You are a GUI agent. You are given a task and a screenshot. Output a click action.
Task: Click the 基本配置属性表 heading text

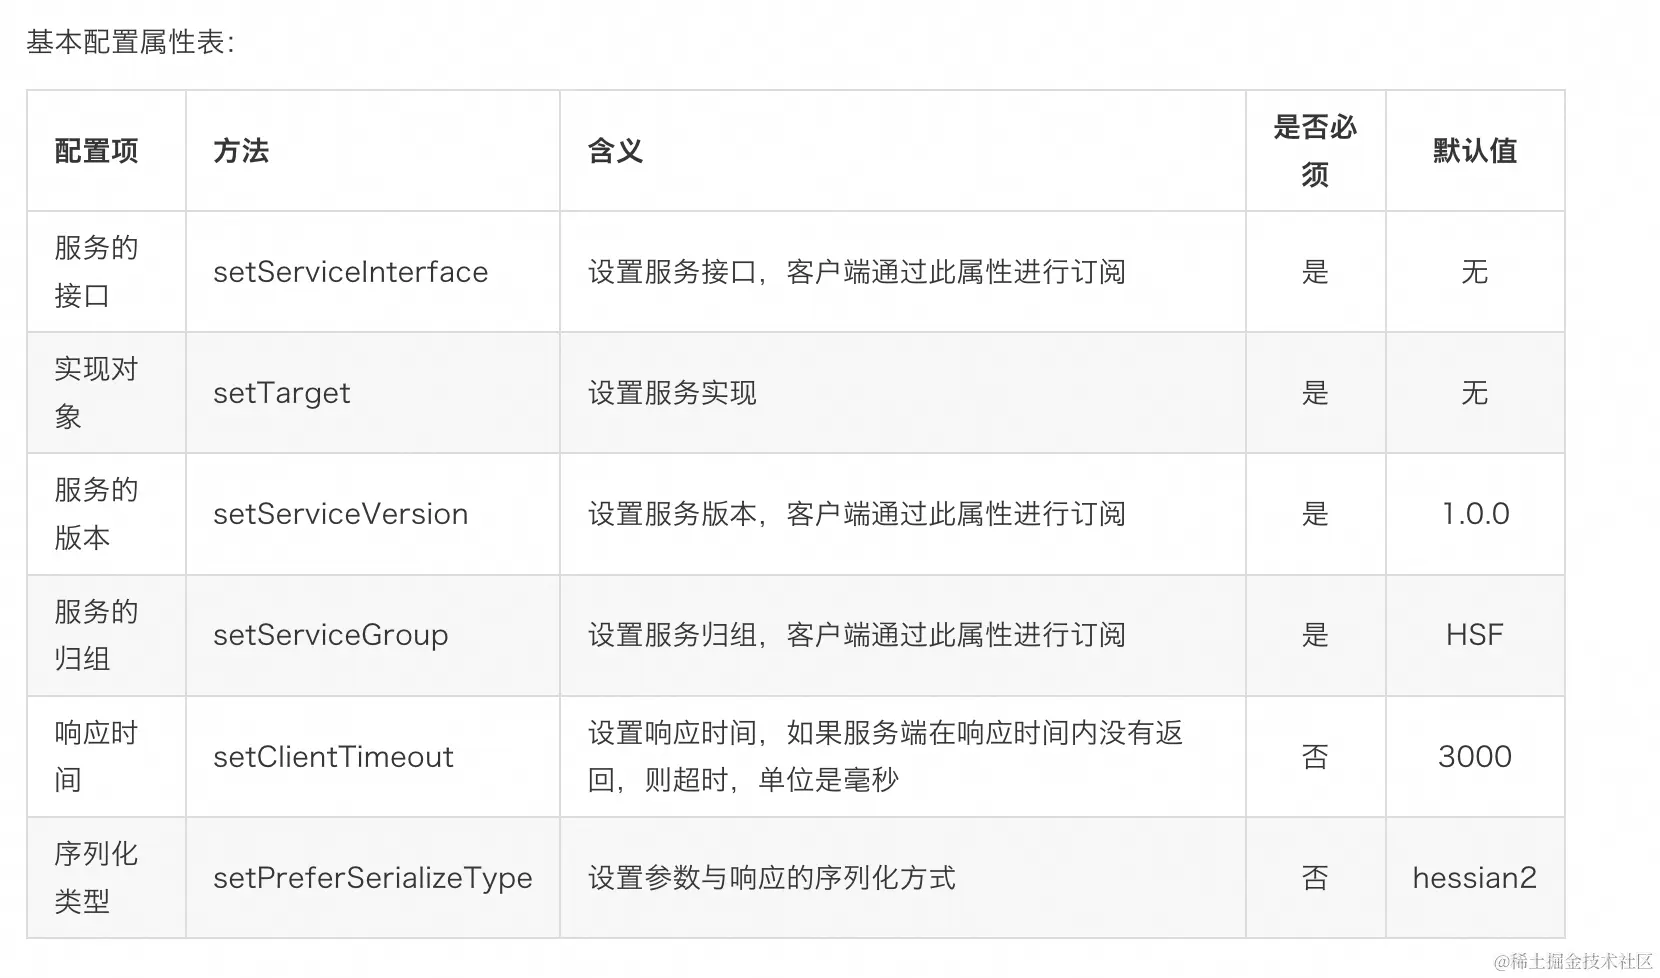[130, 42]
